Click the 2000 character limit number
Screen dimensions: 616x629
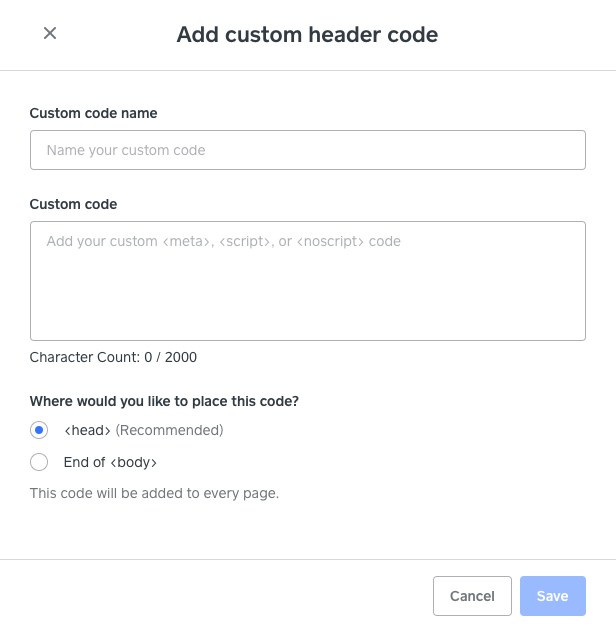coord(181,357)
